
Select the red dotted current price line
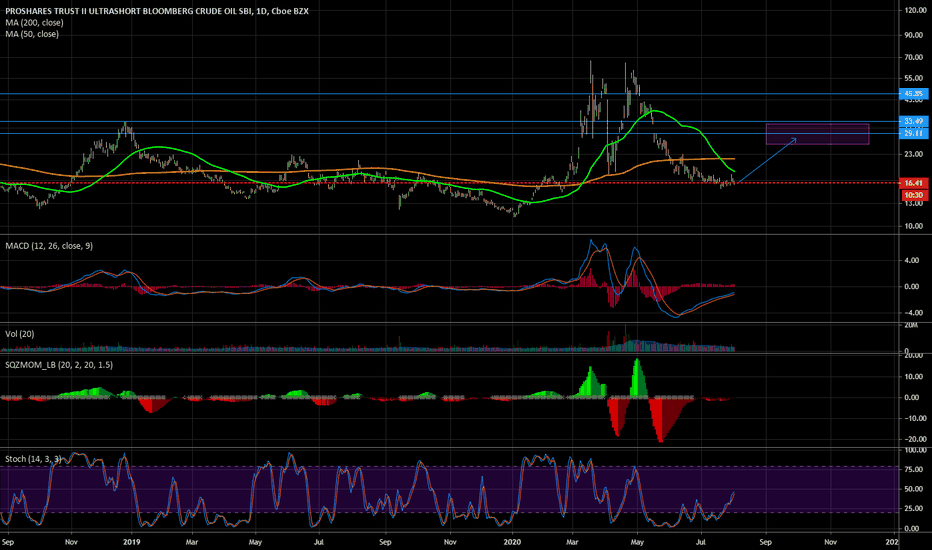click(449, 183)
